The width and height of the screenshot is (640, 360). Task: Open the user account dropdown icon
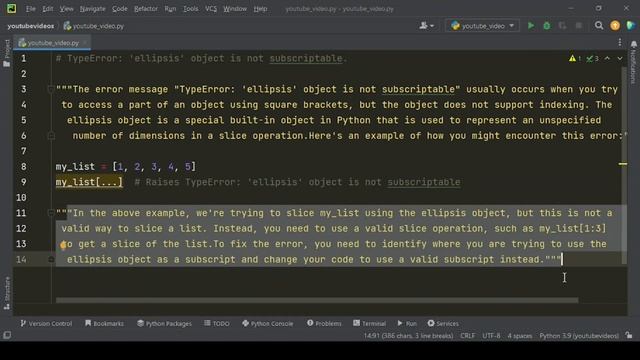tap(427, 26)
